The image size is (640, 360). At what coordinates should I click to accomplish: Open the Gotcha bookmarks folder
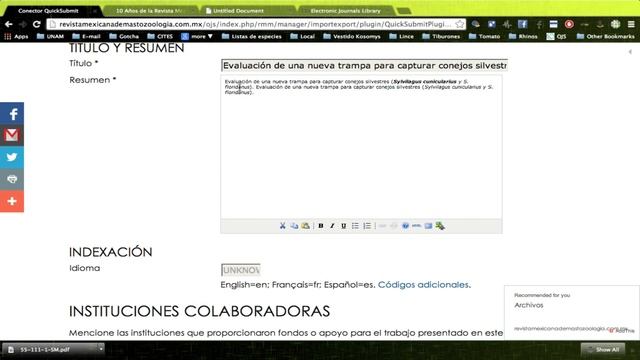click(x=124, y=36)
